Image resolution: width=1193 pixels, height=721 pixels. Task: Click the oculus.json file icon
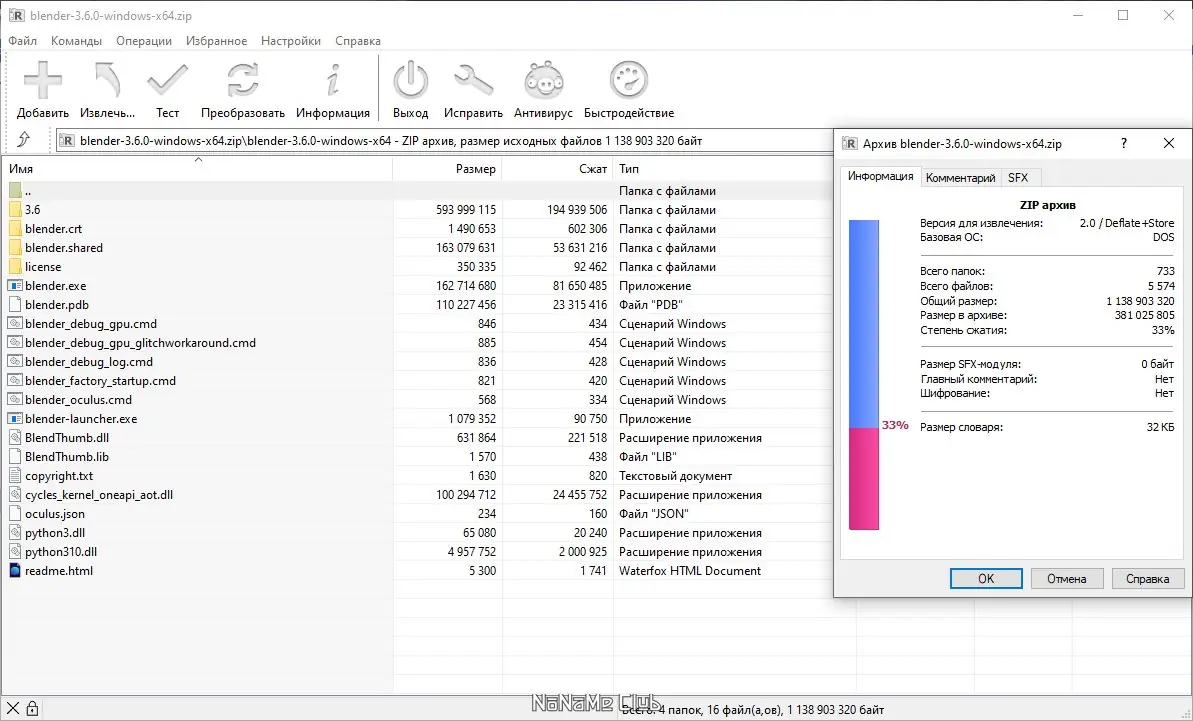14,513
